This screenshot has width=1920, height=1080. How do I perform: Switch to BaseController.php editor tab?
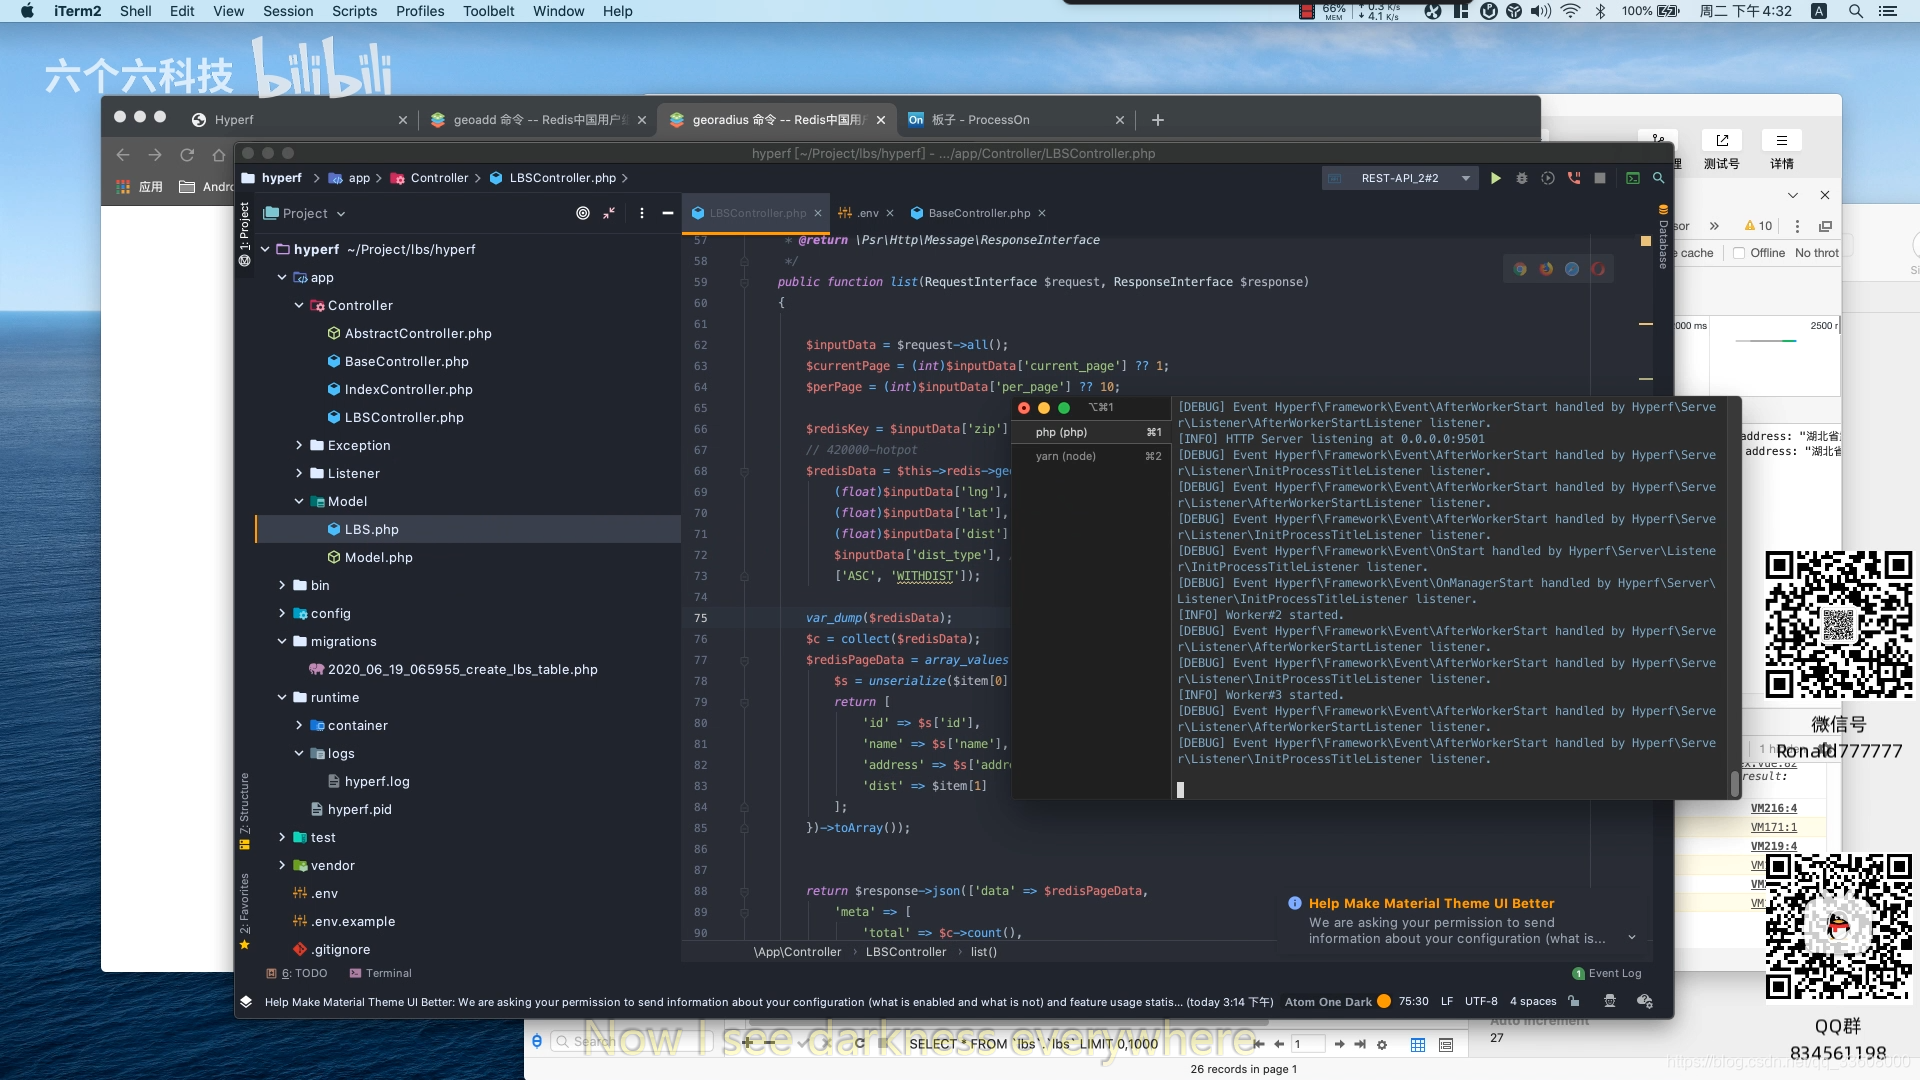tap(978, 213)
